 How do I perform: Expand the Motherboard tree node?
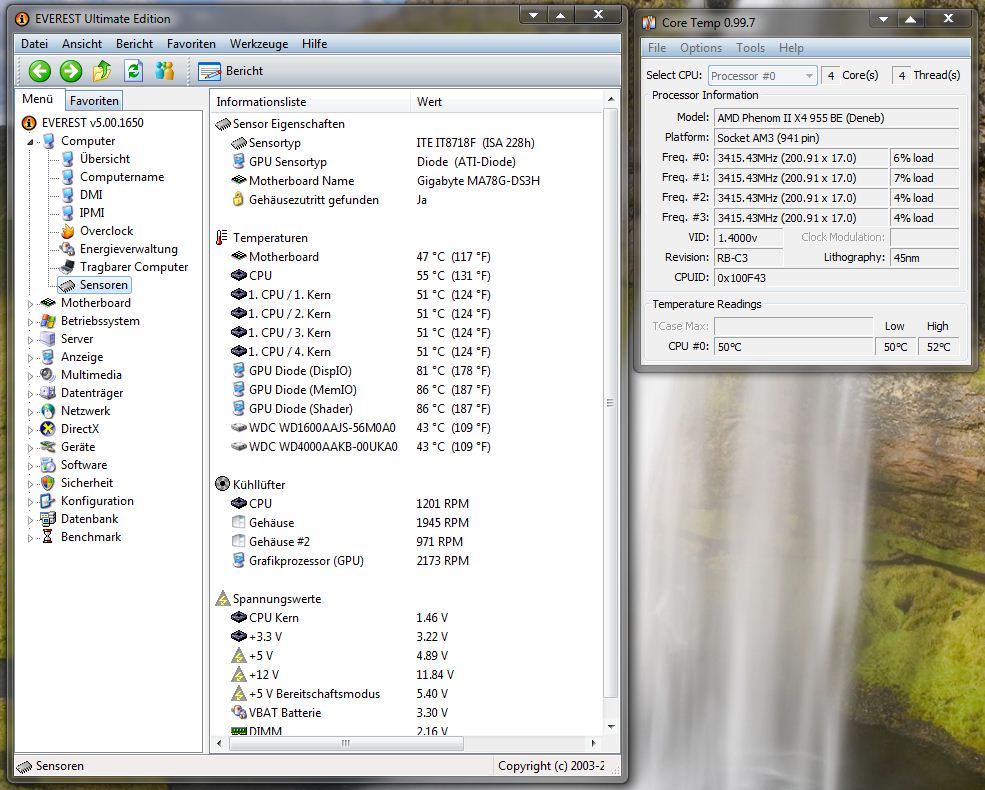[30, 303]
